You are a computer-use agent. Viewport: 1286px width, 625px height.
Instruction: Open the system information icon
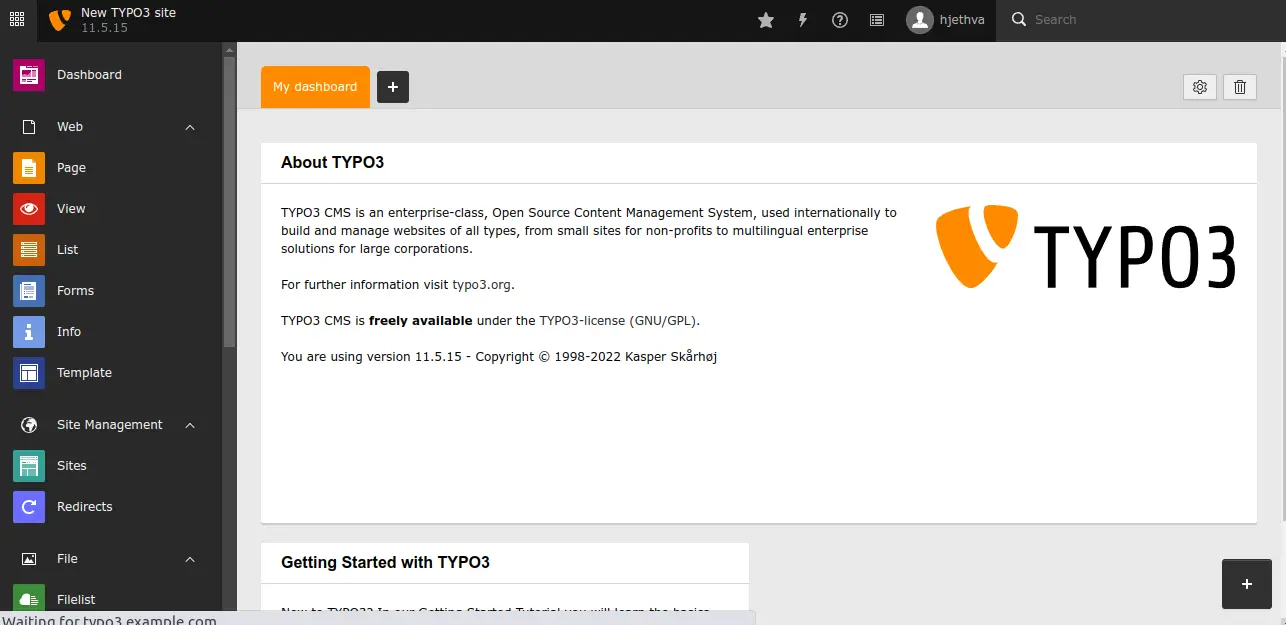[877, 20]
